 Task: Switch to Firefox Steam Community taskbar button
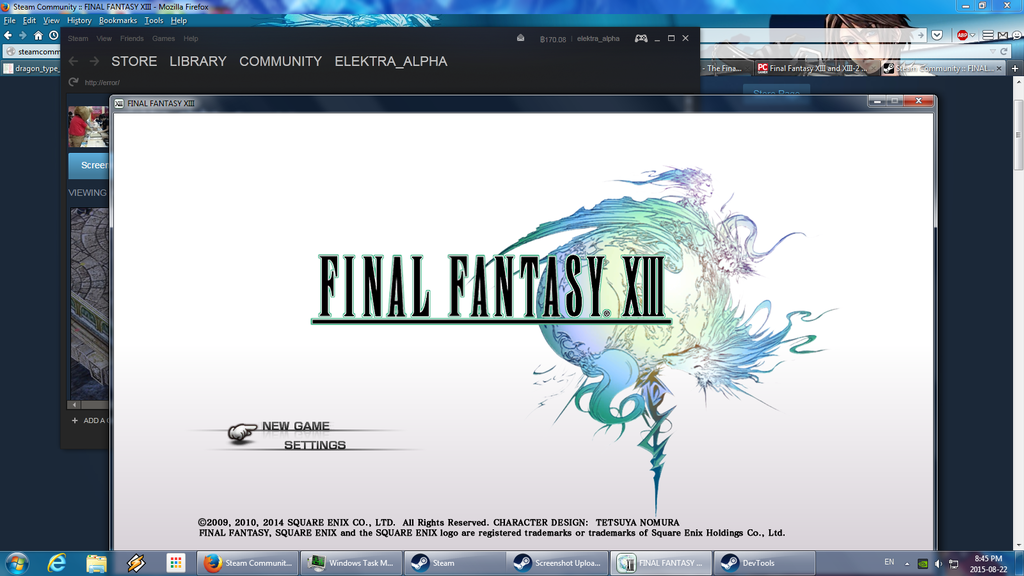(x=248, y=563)
